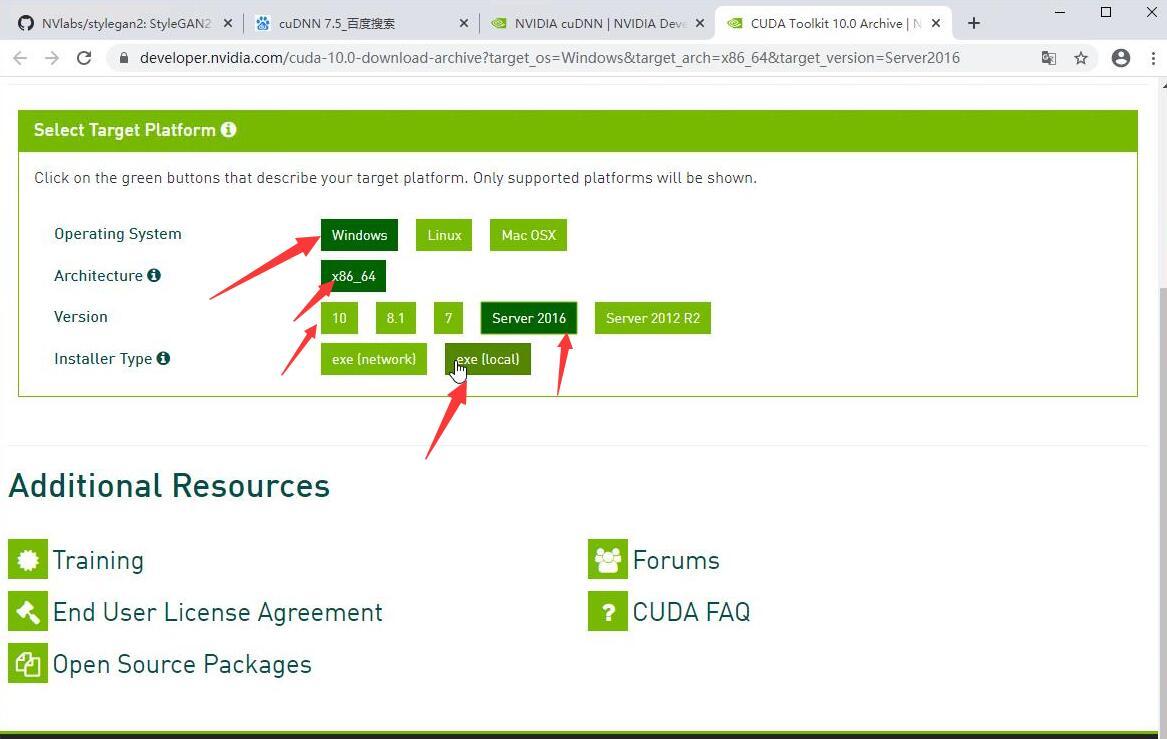
Task: Click the Training gear icon
Action: coord(28,559)
